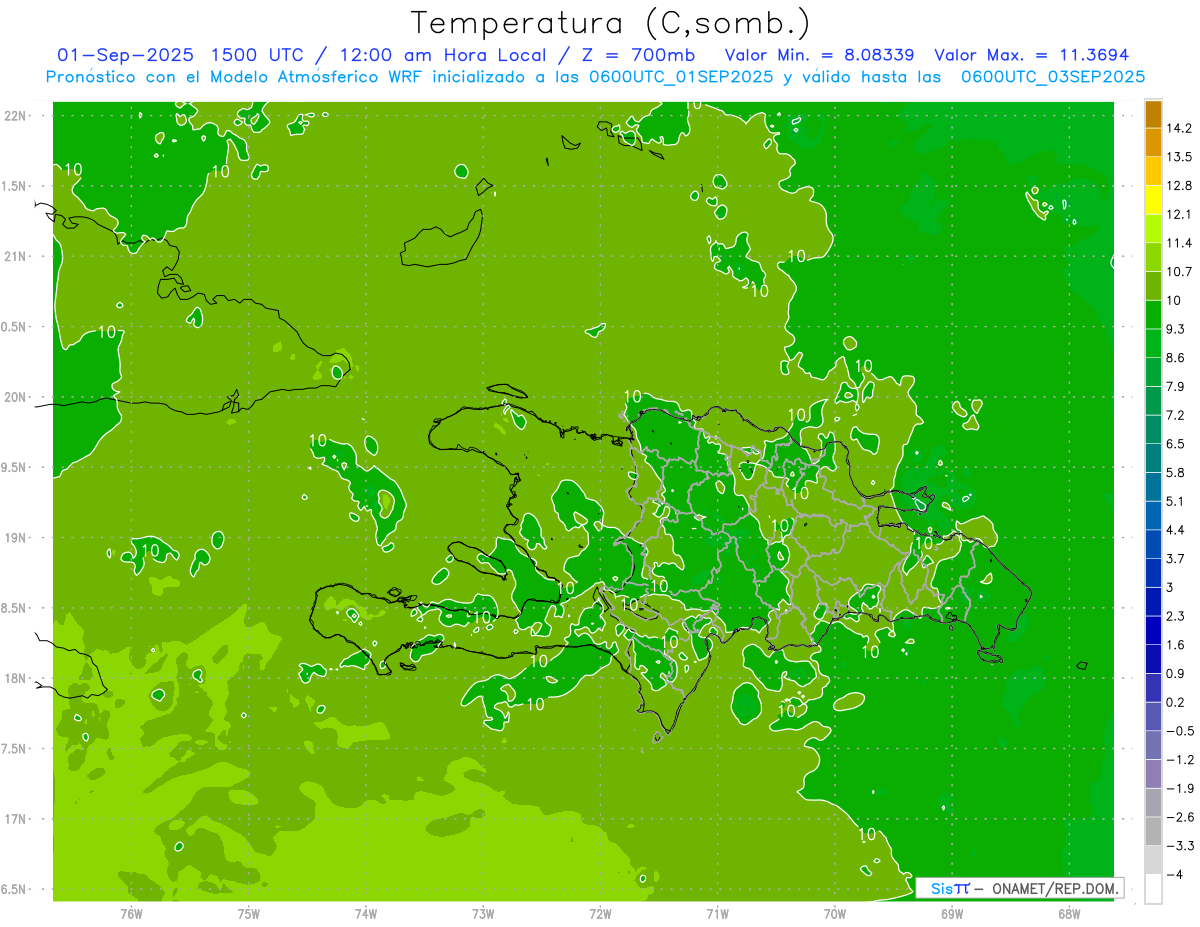The width and height of the screenshot is (1200, 927).
Task: Click the colorbar value "7.9"
Action: (1176, 387)
